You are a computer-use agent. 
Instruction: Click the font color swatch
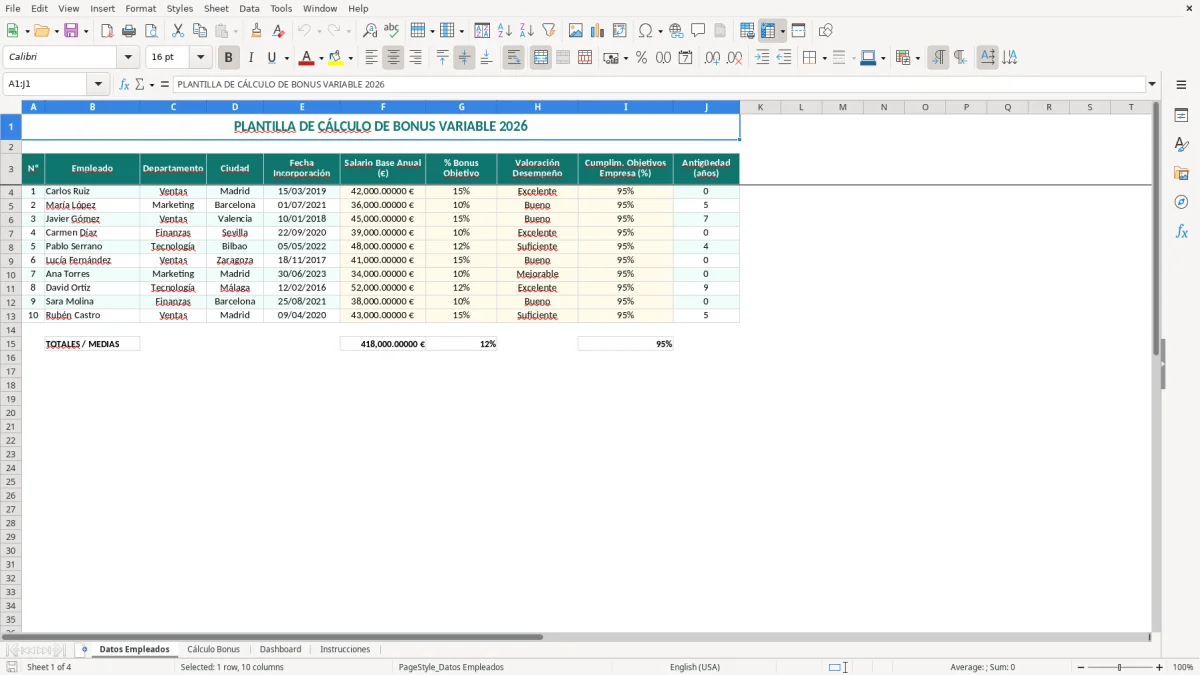pos(307,58)
